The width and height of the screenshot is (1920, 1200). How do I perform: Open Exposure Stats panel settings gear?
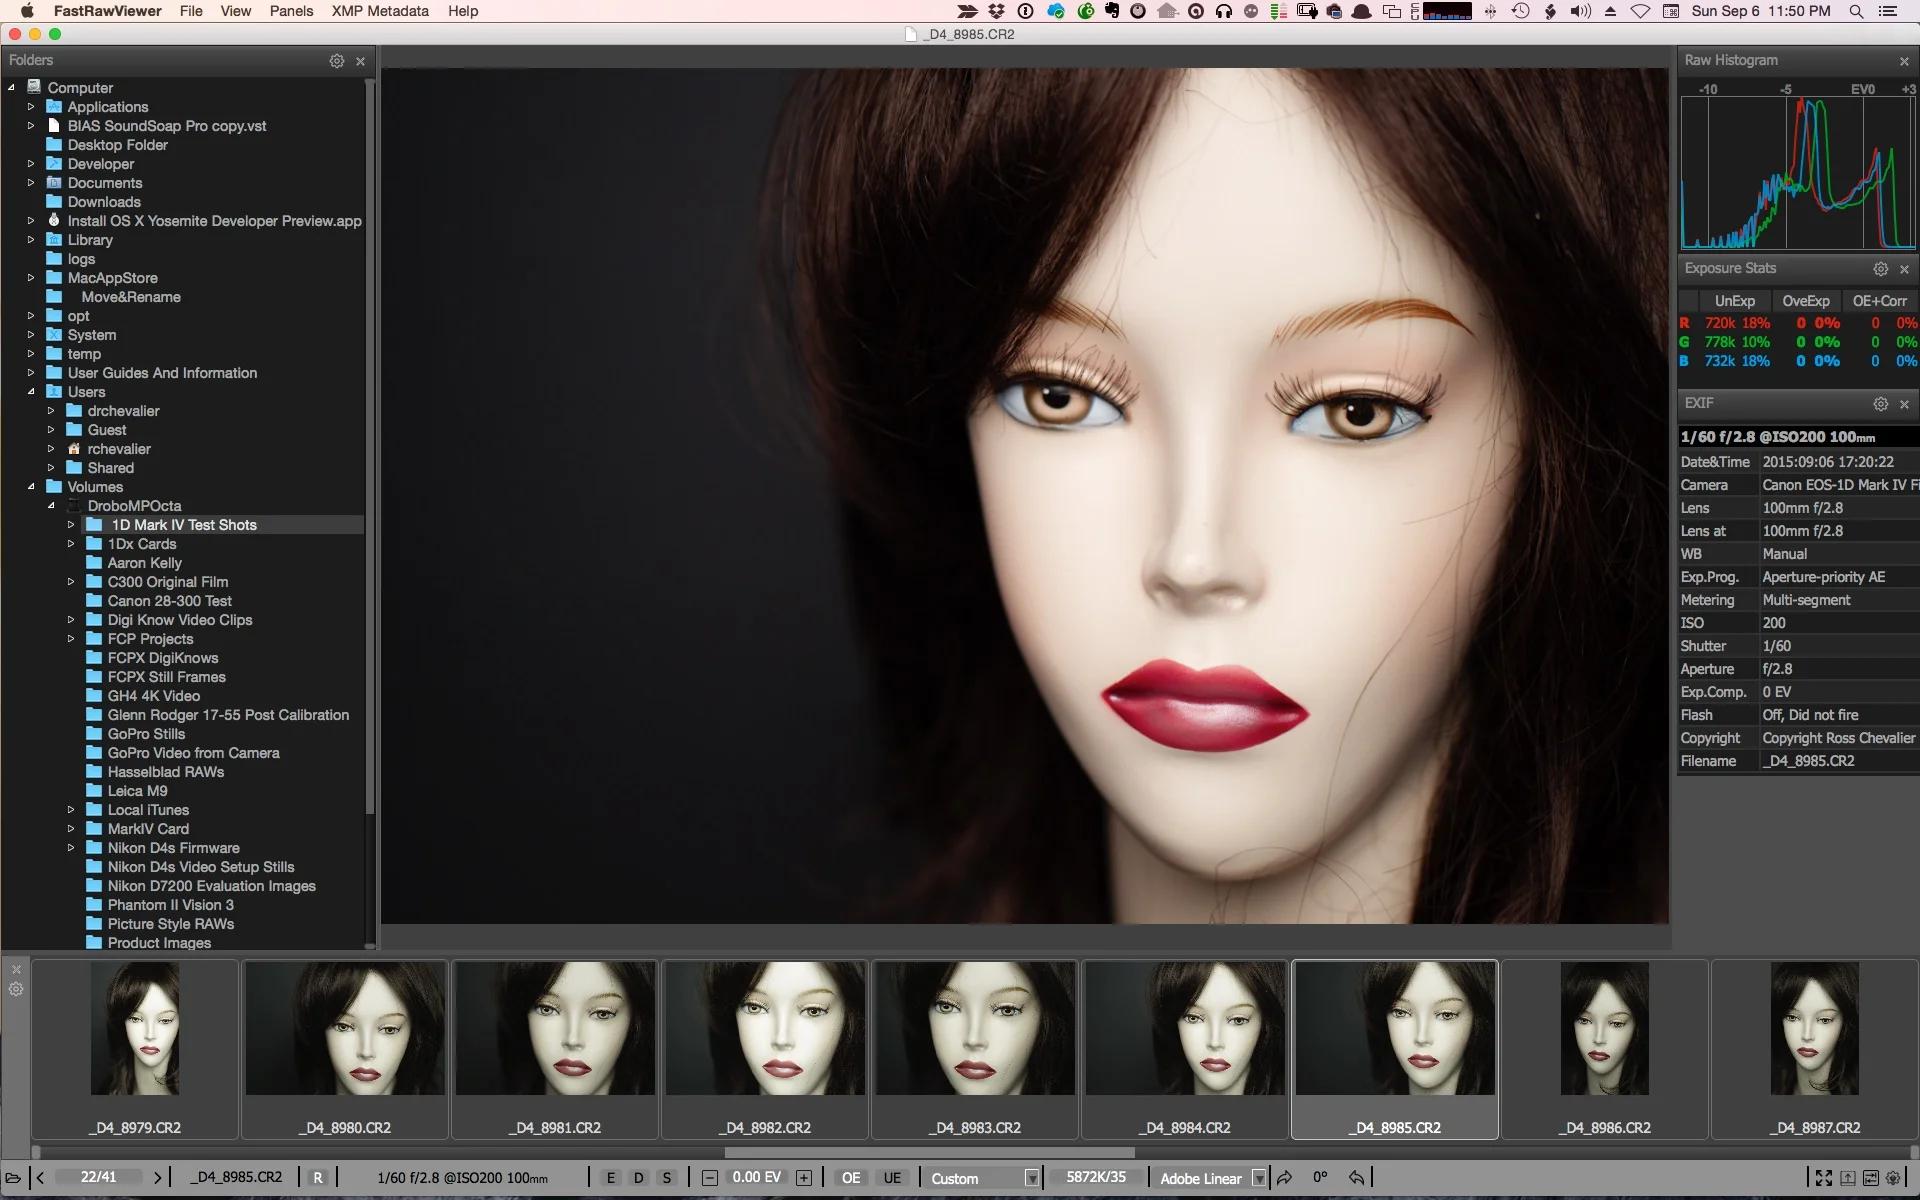click(x=1880, y=269)
